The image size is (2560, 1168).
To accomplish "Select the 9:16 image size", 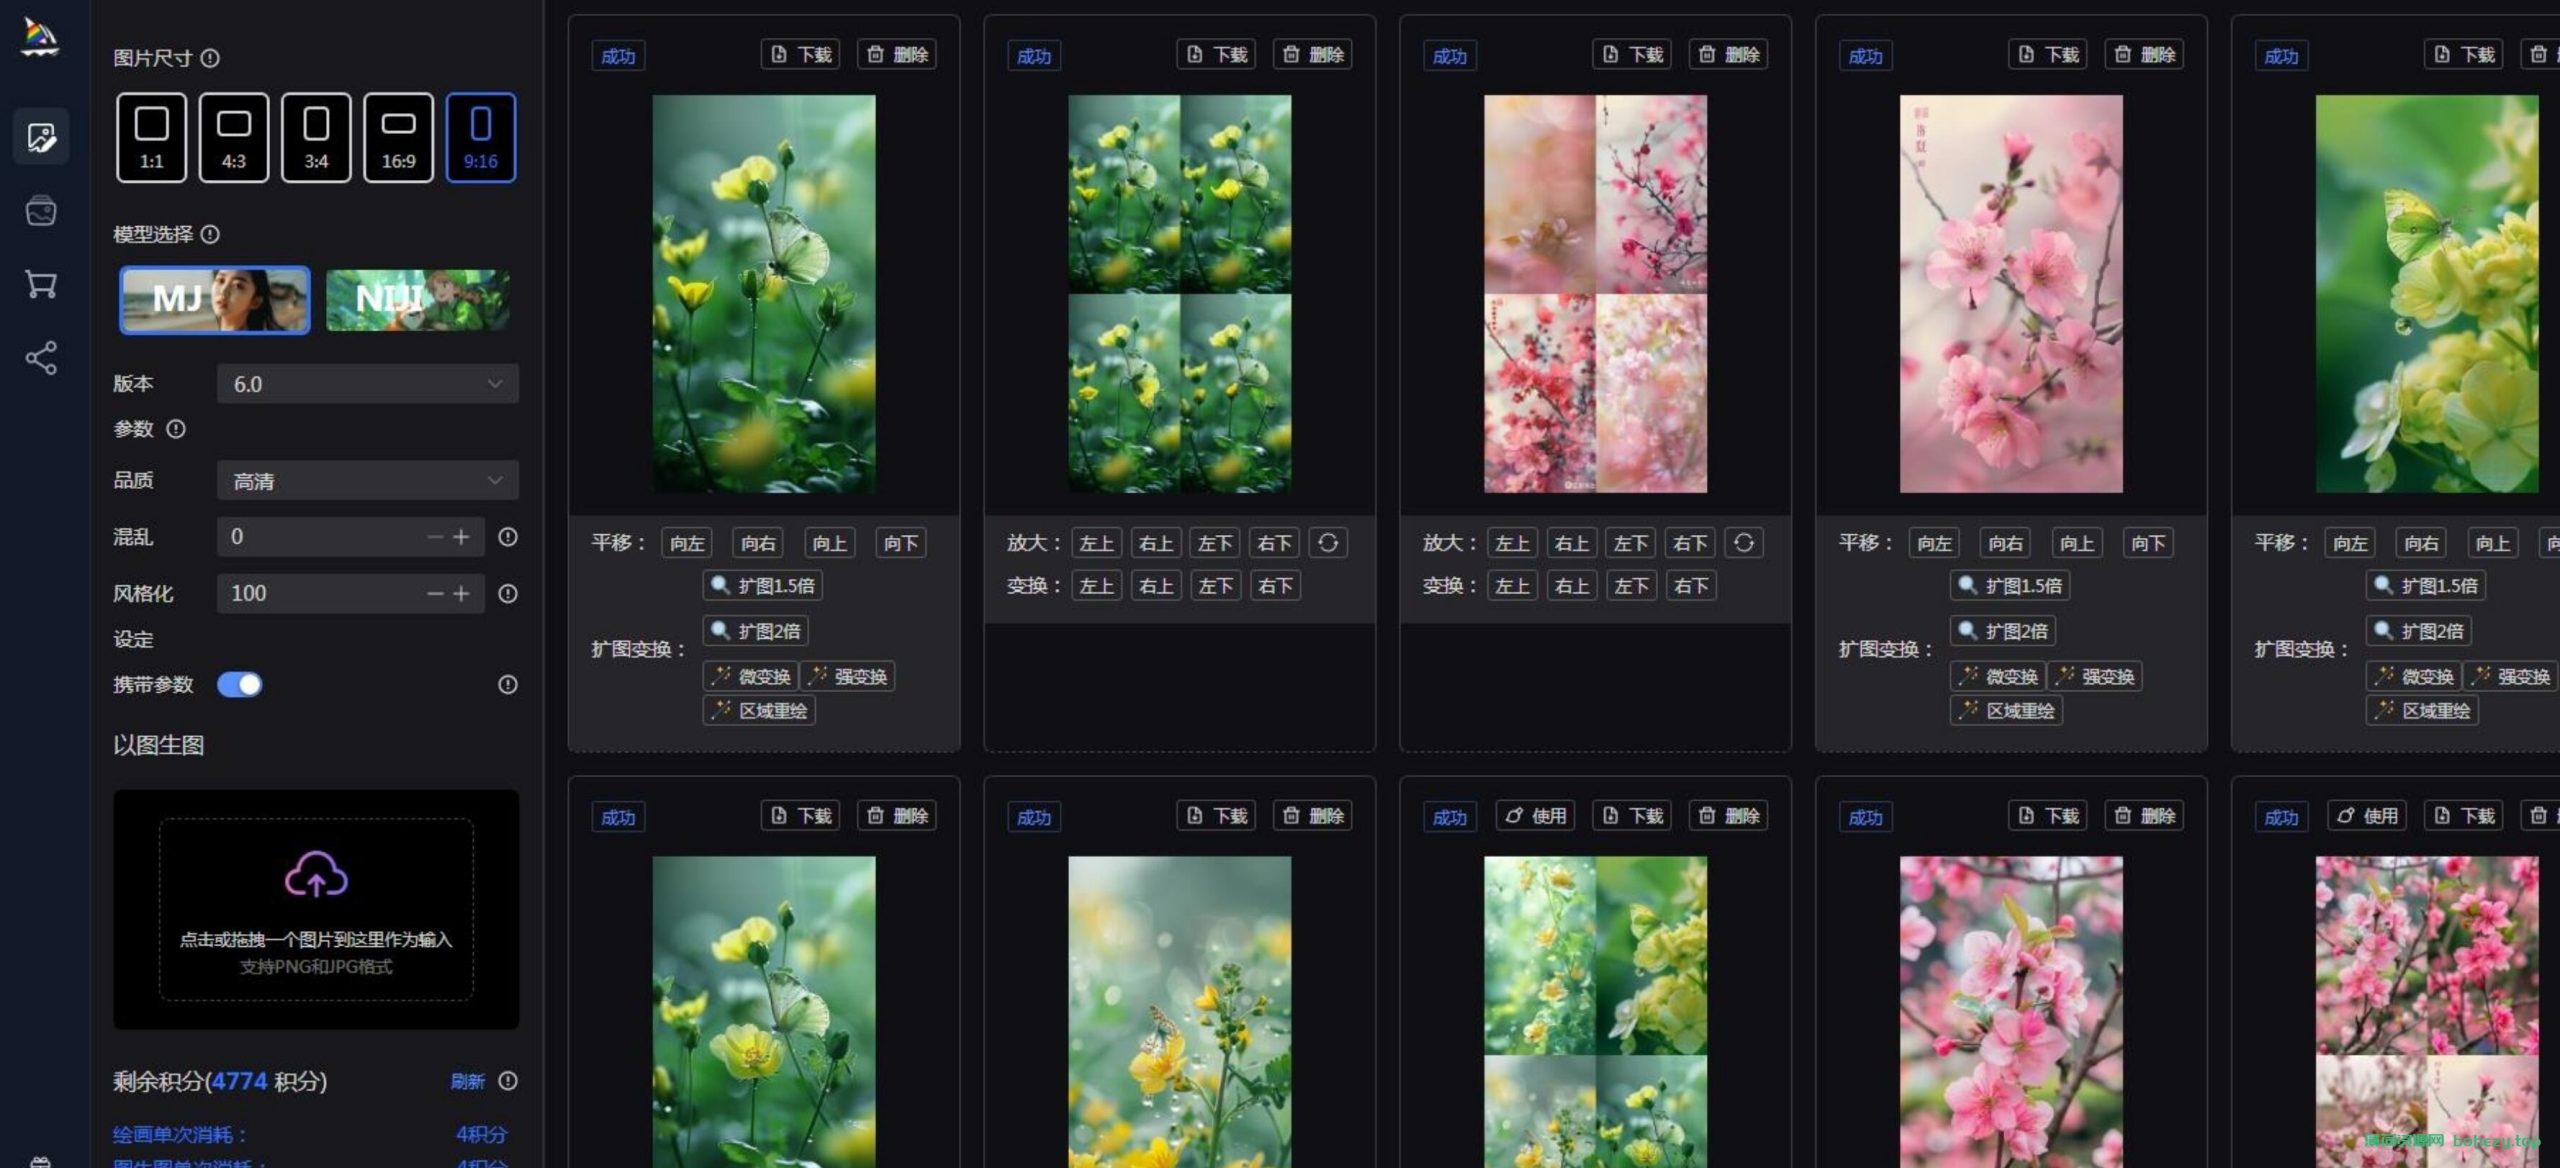I will click(481, 138).
